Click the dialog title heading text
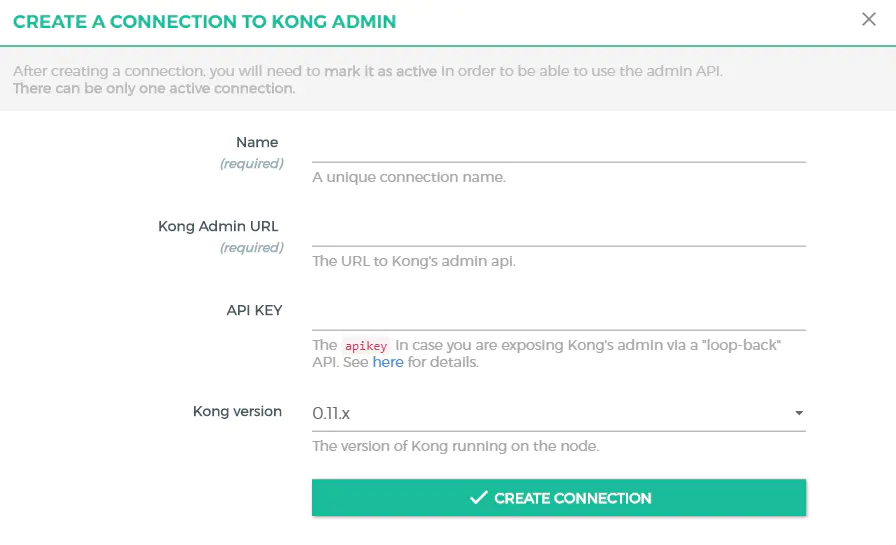The image size is (896, 545). click(204, 21)
